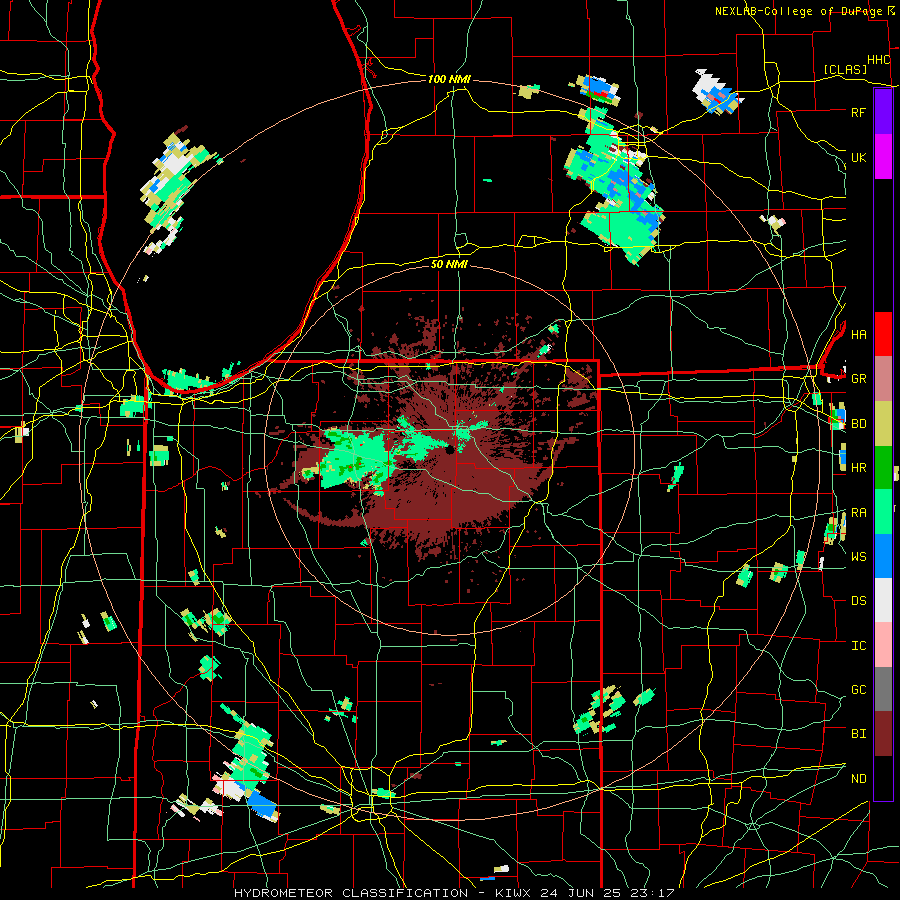Click the black radar site dot at center
900x900 pixels.
click(450, 451)
